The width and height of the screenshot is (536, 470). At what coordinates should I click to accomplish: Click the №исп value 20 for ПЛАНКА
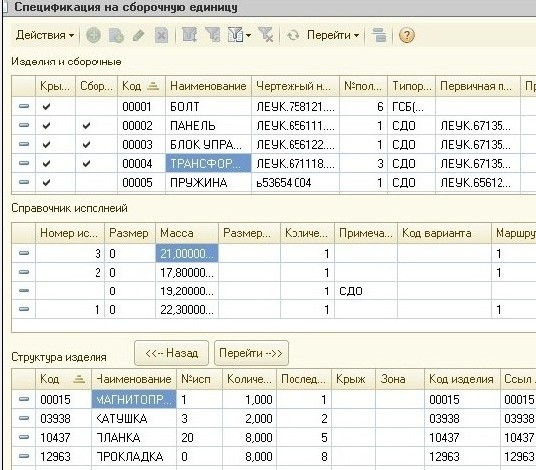(x=199, y=437)
